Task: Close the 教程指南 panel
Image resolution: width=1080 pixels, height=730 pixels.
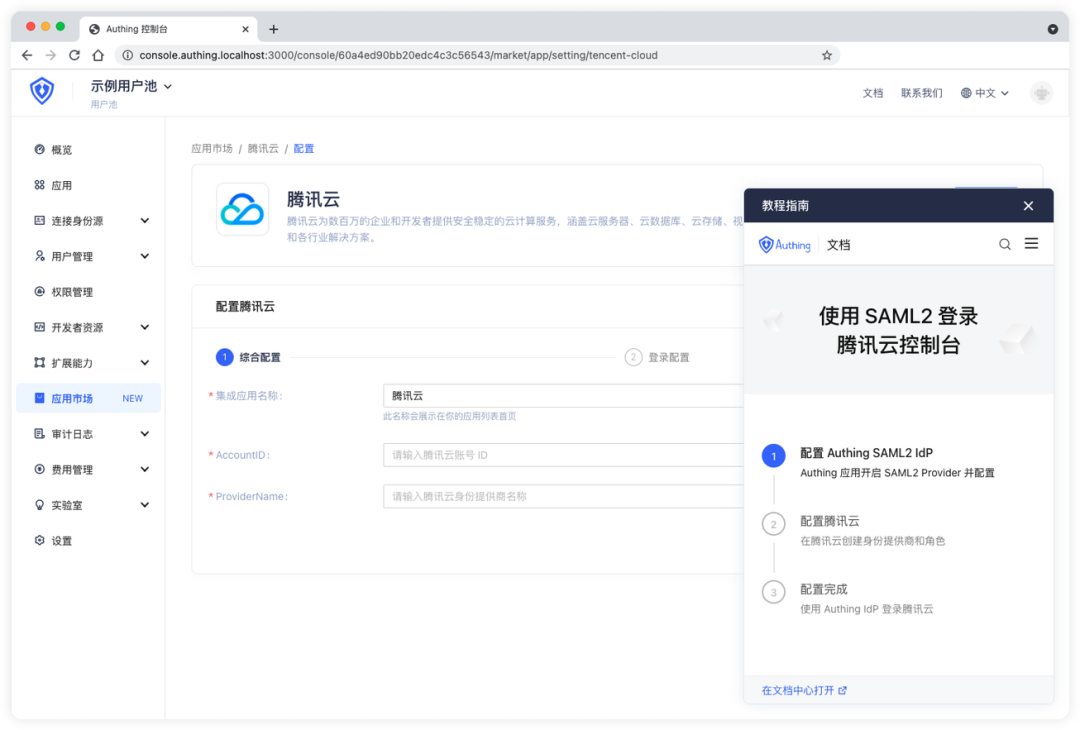Action: [x=1028, y=206]
